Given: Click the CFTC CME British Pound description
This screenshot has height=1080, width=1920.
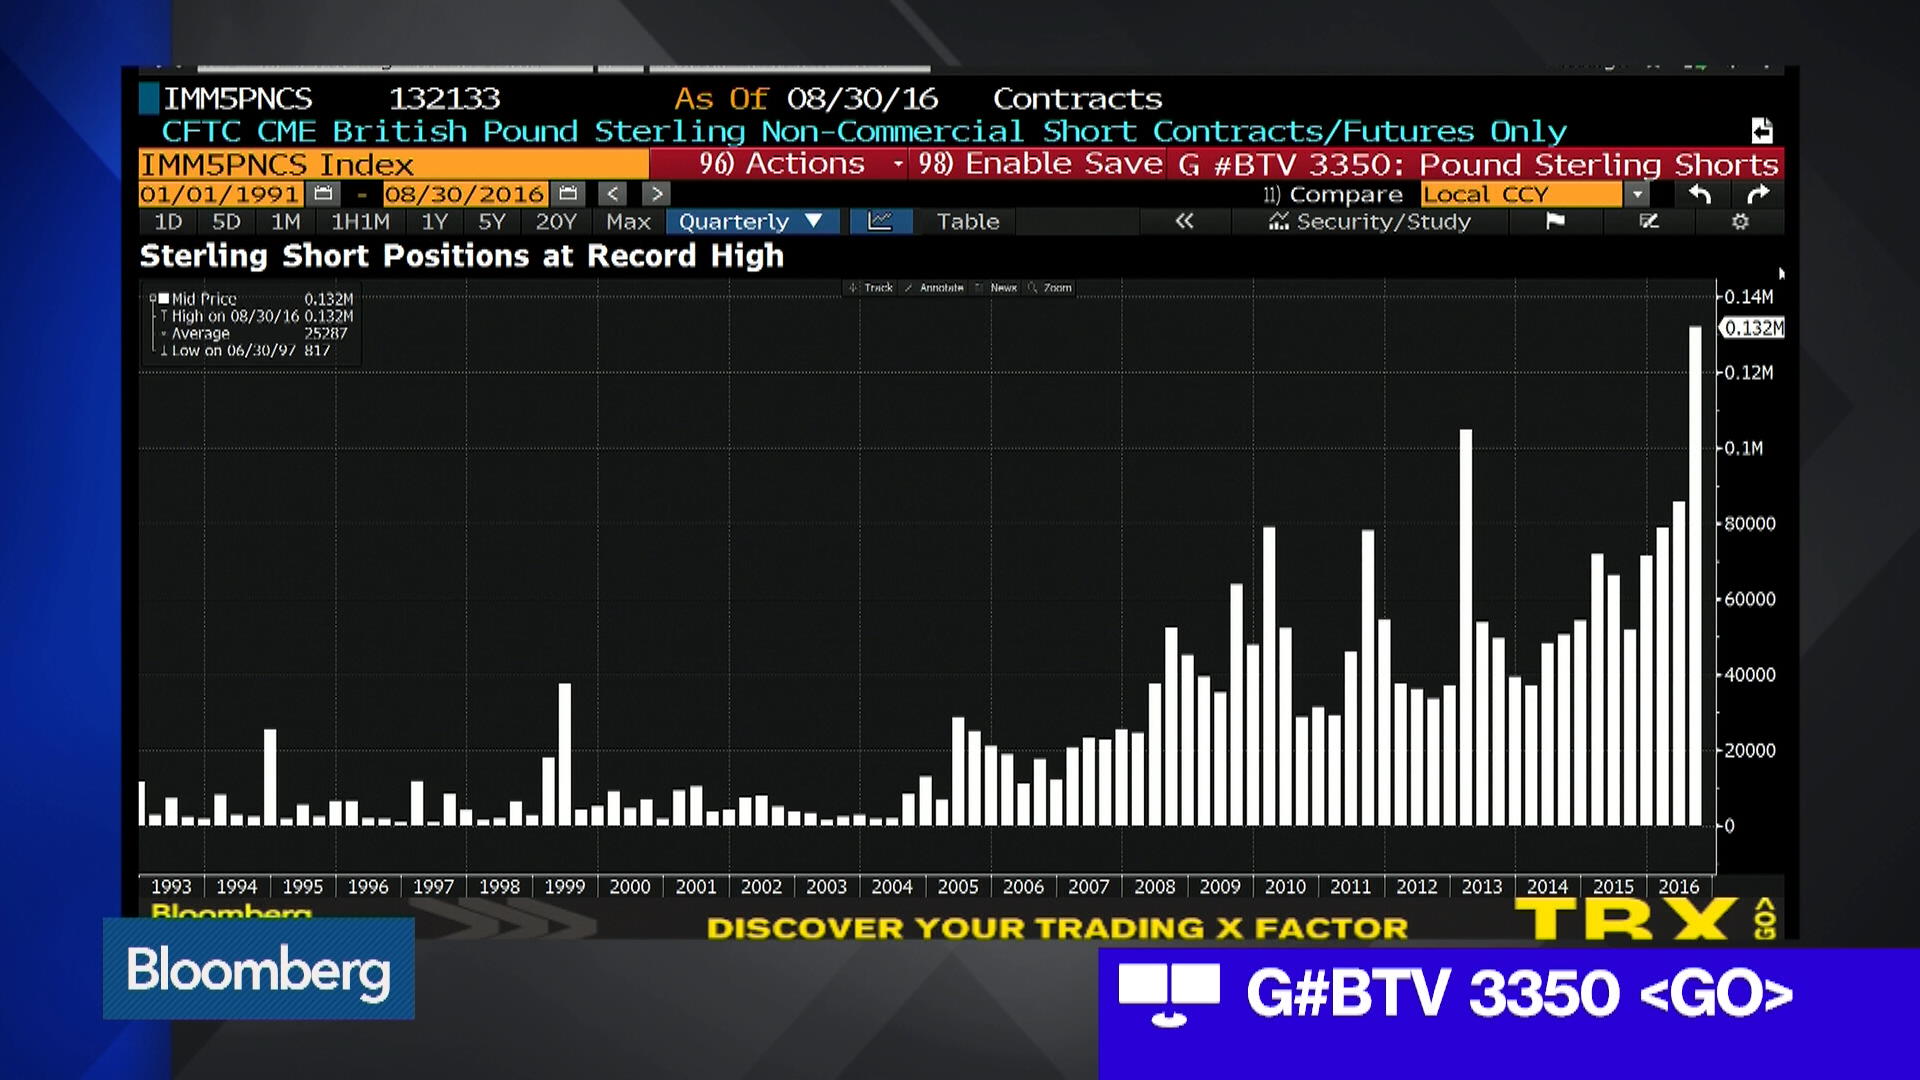Looking at the screenshot, I should click(x=864, y=131).
